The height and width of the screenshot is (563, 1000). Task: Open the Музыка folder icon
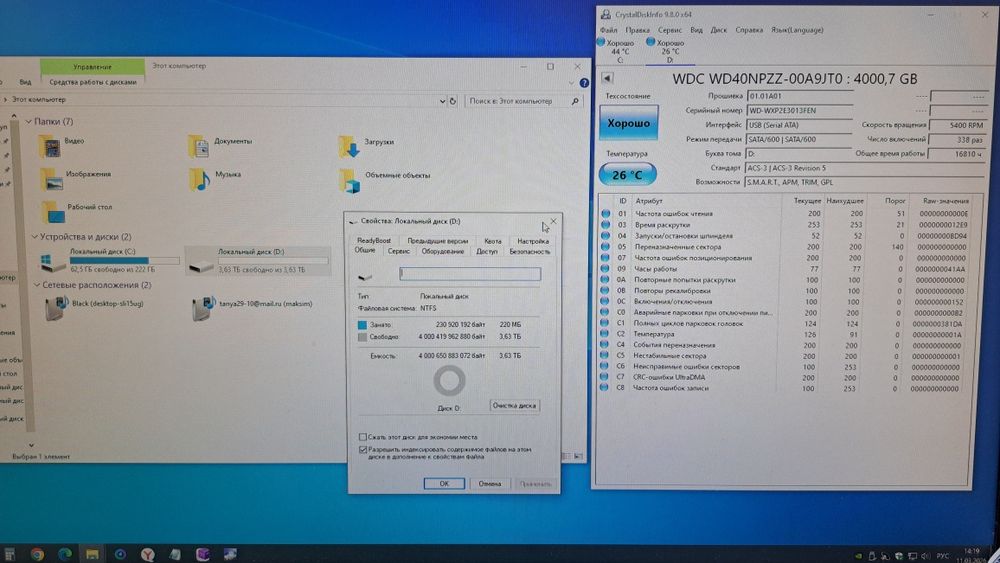point(200,179)
